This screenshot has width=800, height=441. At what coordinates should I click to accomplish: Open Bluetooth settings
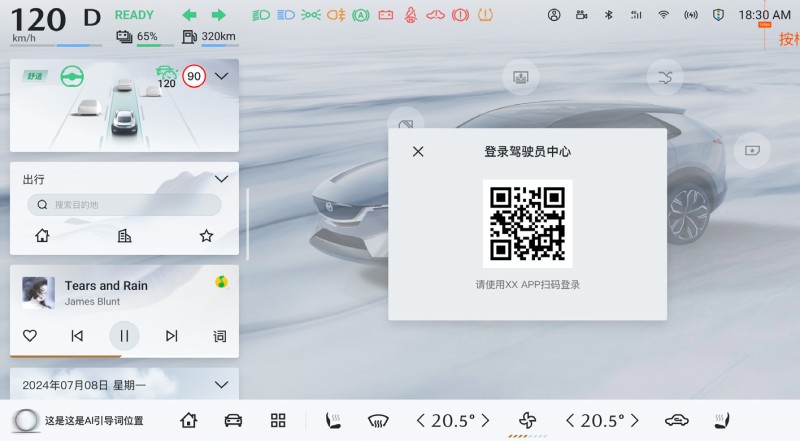coord(608,15)
